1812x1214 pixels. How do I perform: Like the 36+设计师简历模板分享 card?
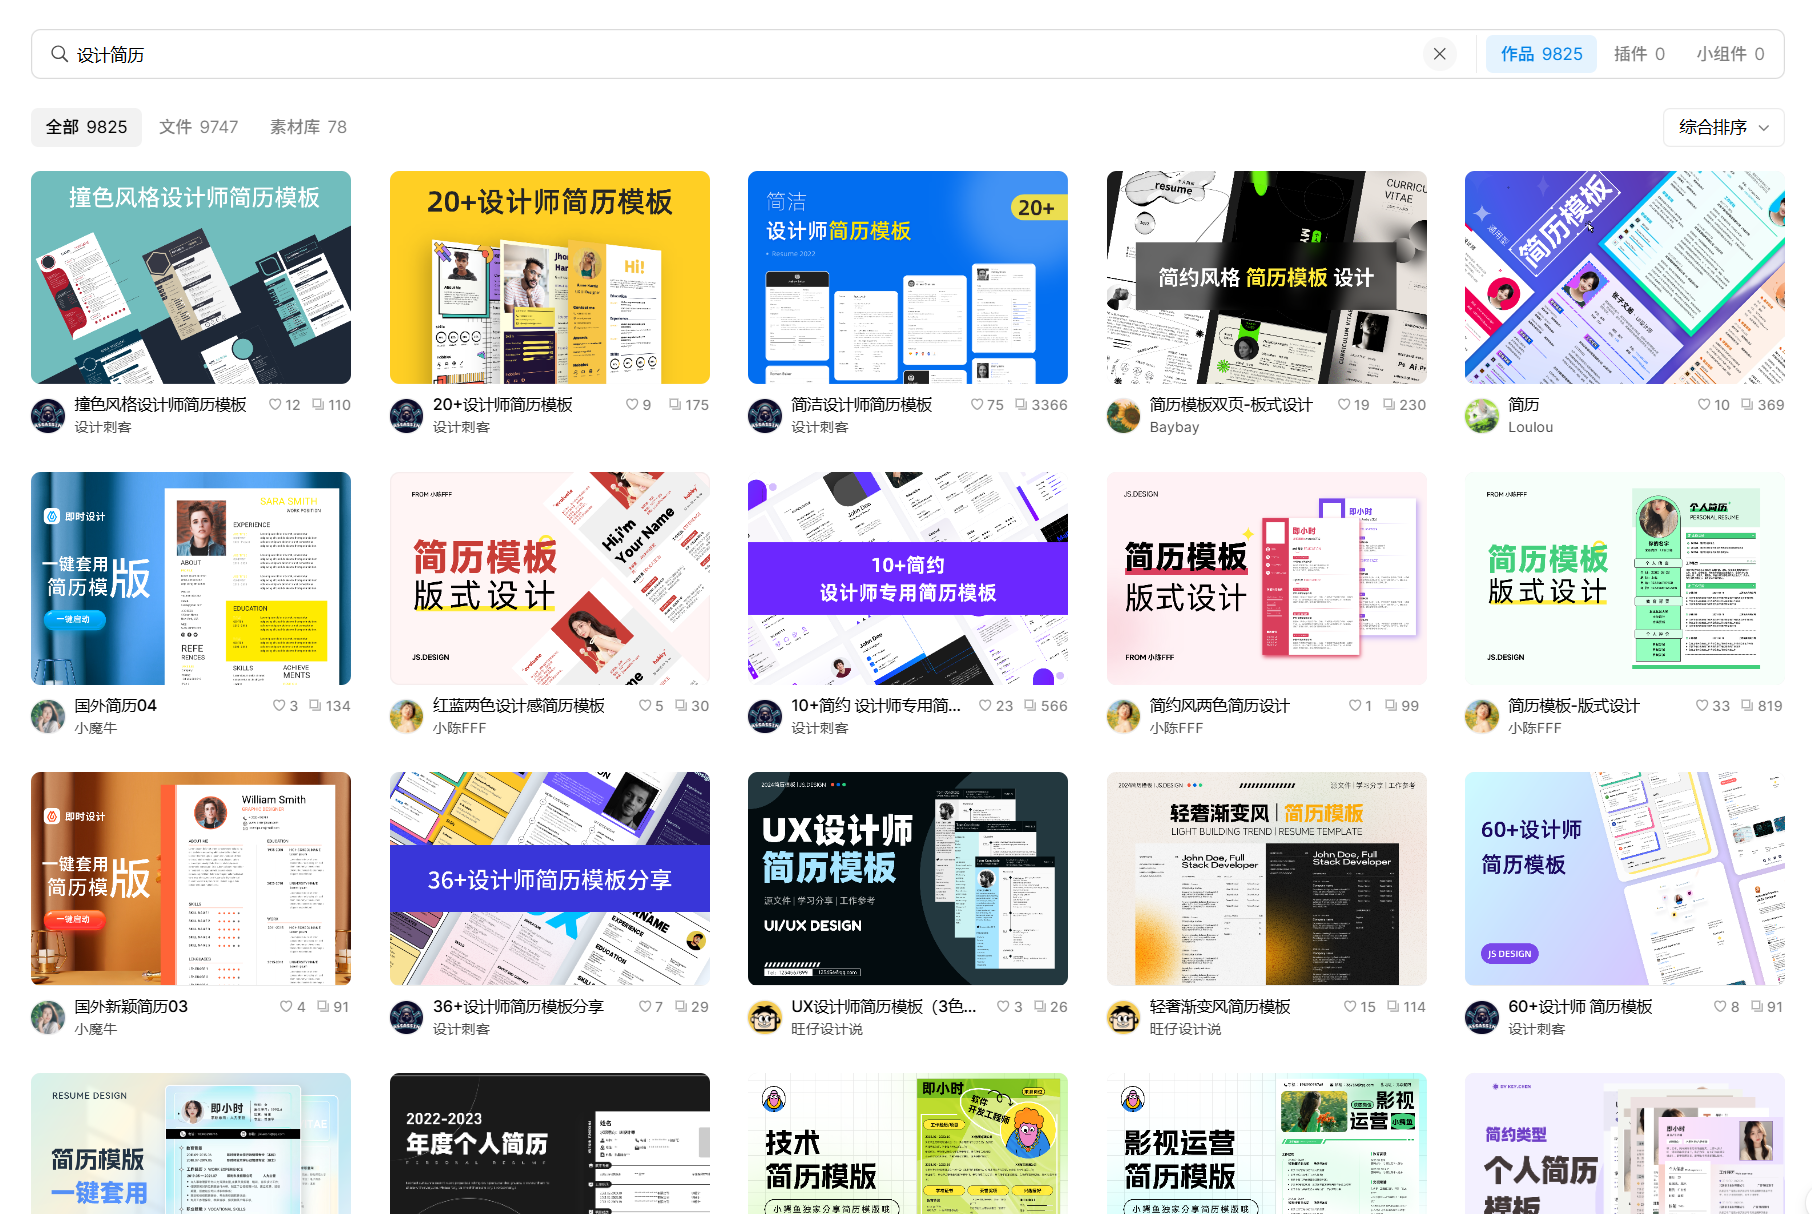[645, 1007]
